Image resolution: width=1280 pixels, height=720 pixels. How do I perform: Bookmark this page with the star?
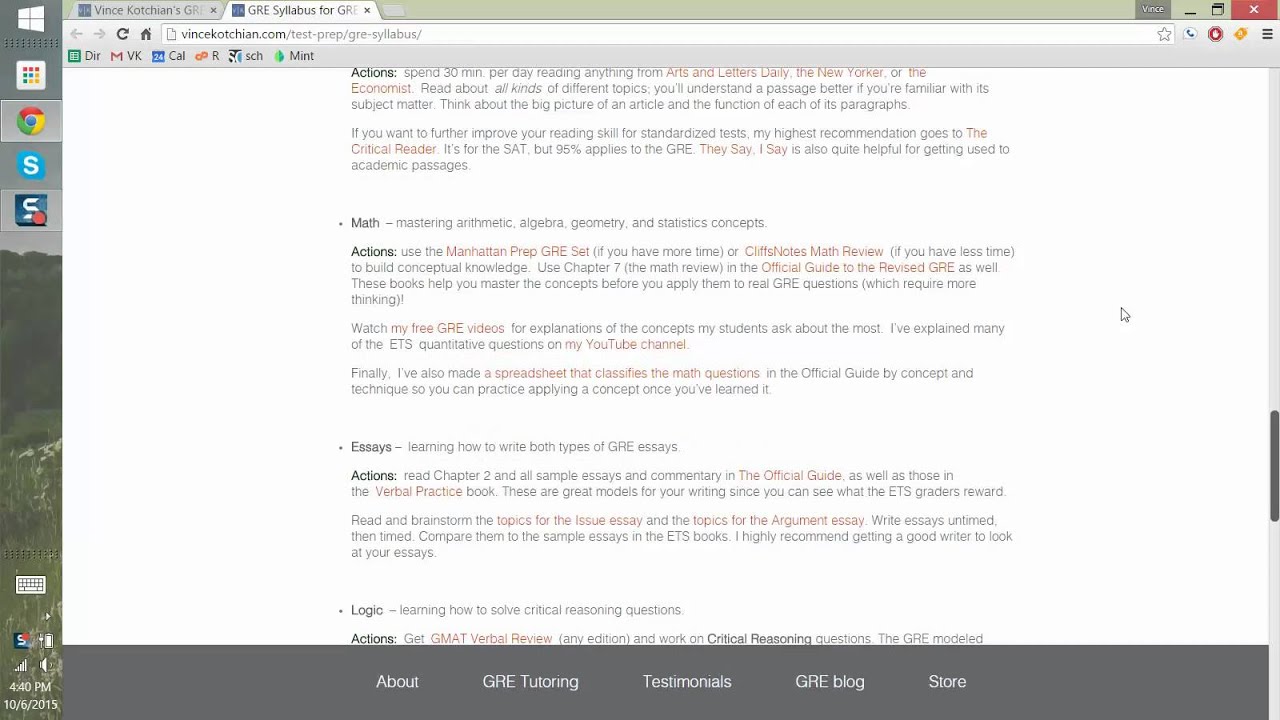1164,34
